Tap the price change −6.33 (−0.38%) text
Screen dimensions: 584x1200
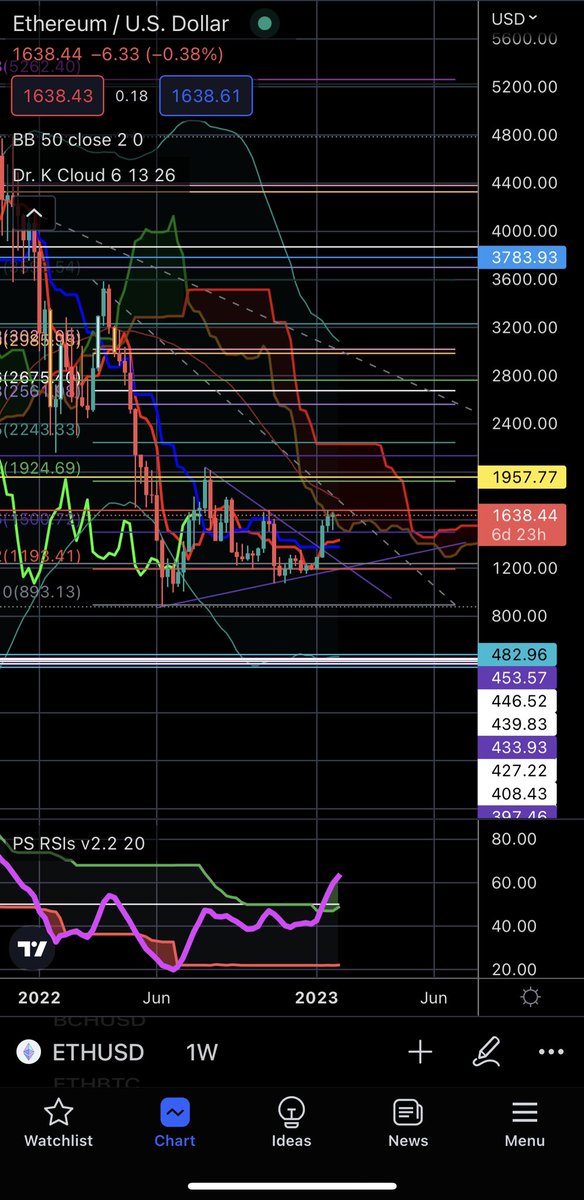click(156, 54)
